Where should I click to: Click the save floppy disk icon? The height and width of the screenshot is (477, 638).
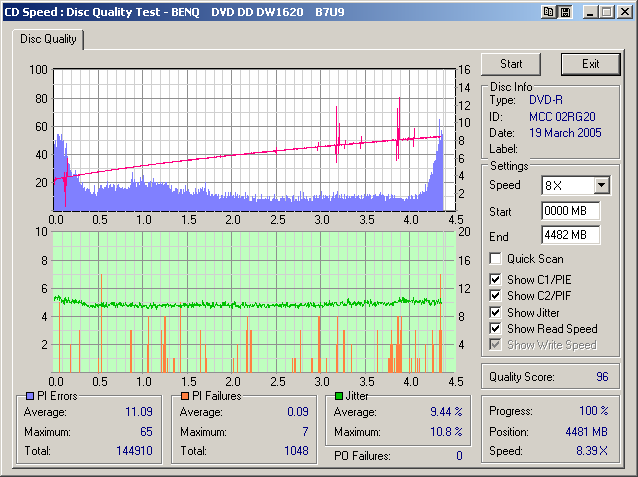click(564, 11)
